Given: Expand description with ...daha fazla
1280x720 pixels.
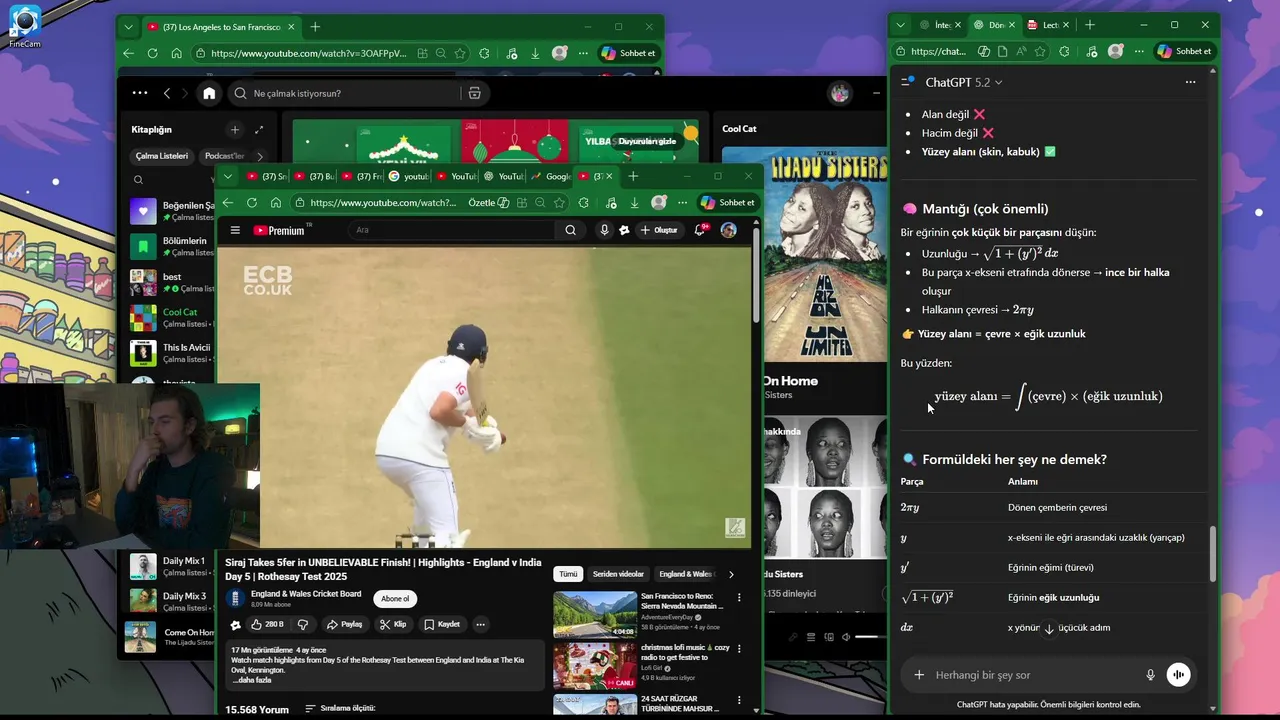Looking at the screenshot, I should pos(251,680).
